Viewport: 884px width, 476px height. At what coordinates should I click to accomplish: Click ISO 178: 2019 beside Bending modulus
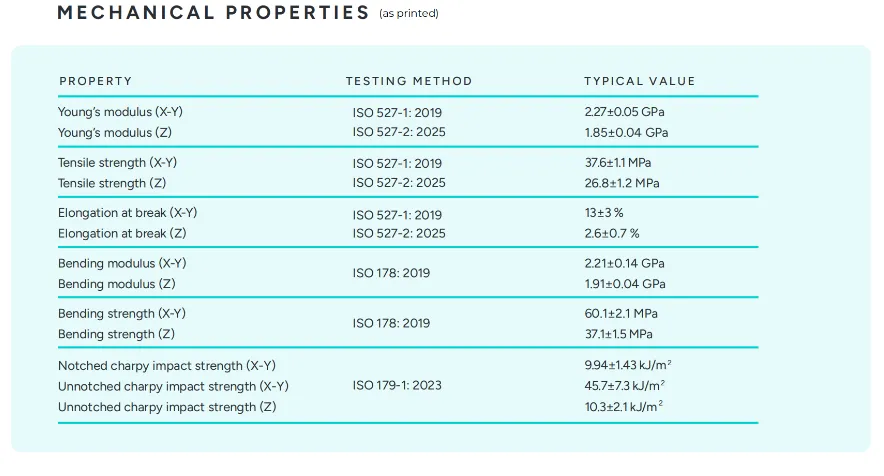(x=391, y=273)
